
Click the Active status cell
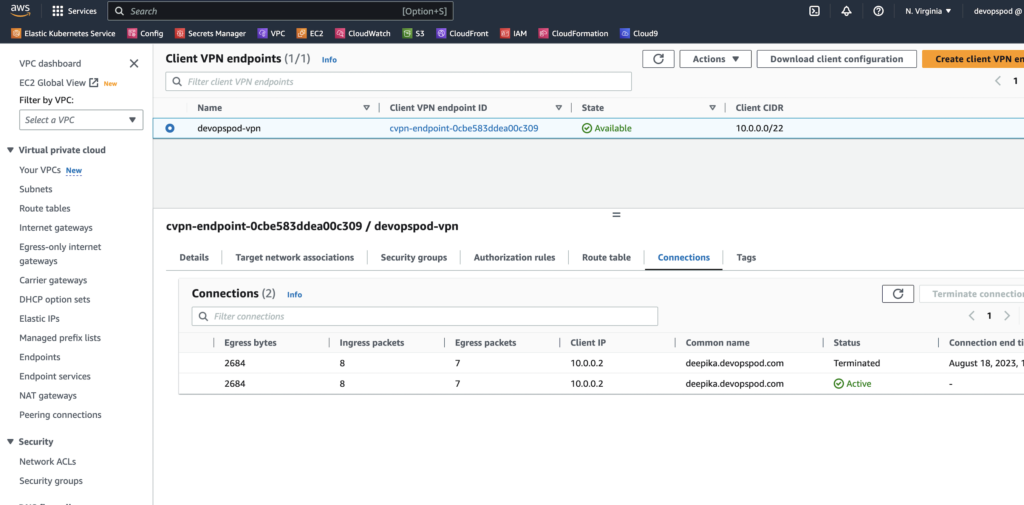point(852,384)
